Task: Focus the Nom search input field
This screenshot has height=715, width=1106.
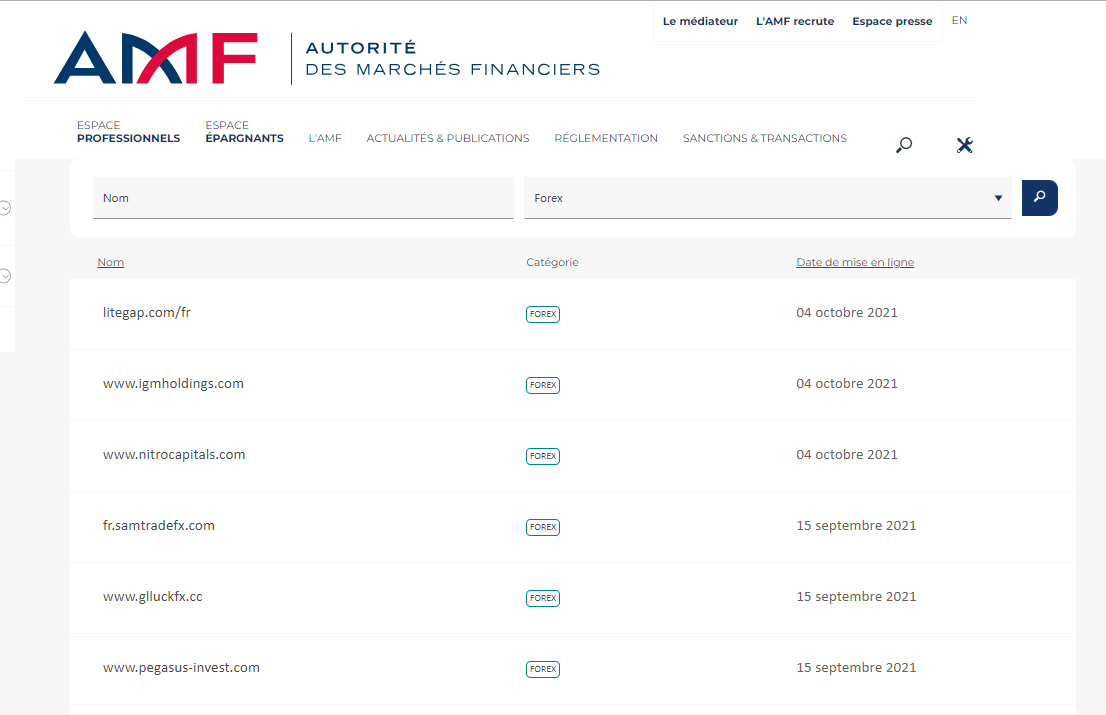Action: 303,198
